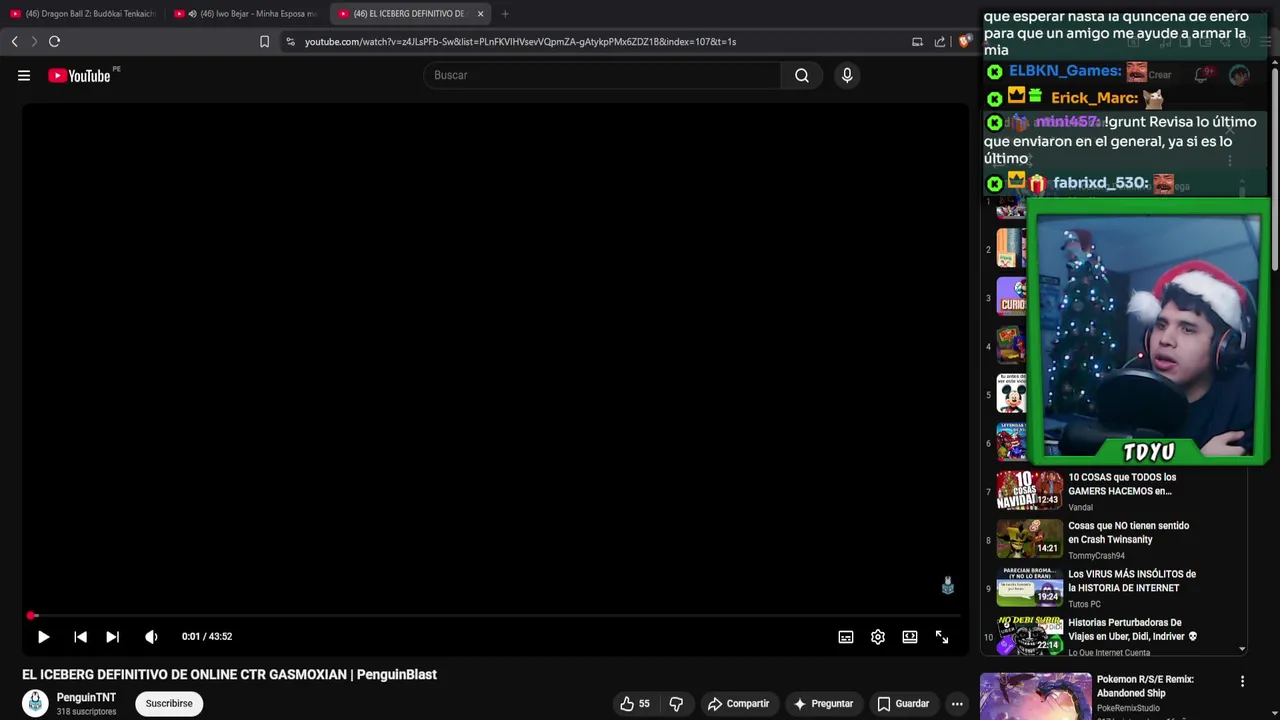Image resolution: width=1280 pixels, height=720 pixels.
Task: Skip to the previous playlist video
Action: tap(80, 637)
